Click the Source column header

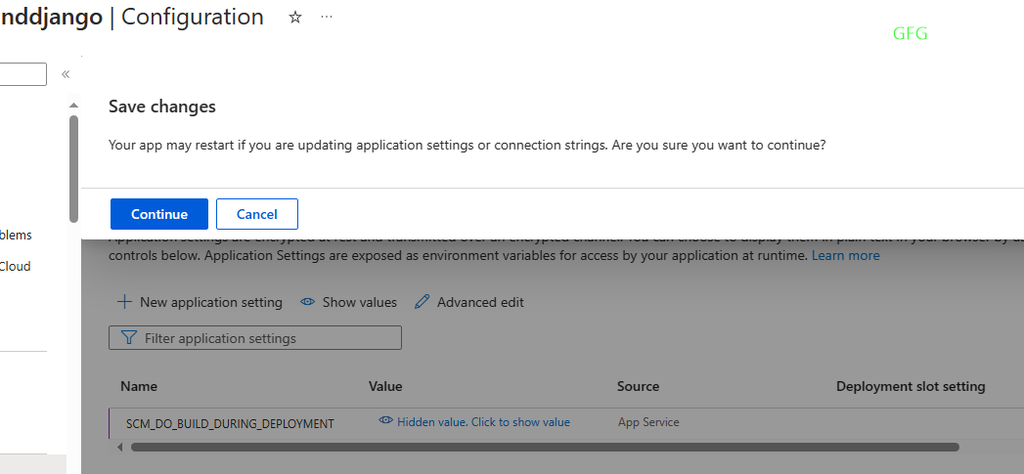(638, 386)
